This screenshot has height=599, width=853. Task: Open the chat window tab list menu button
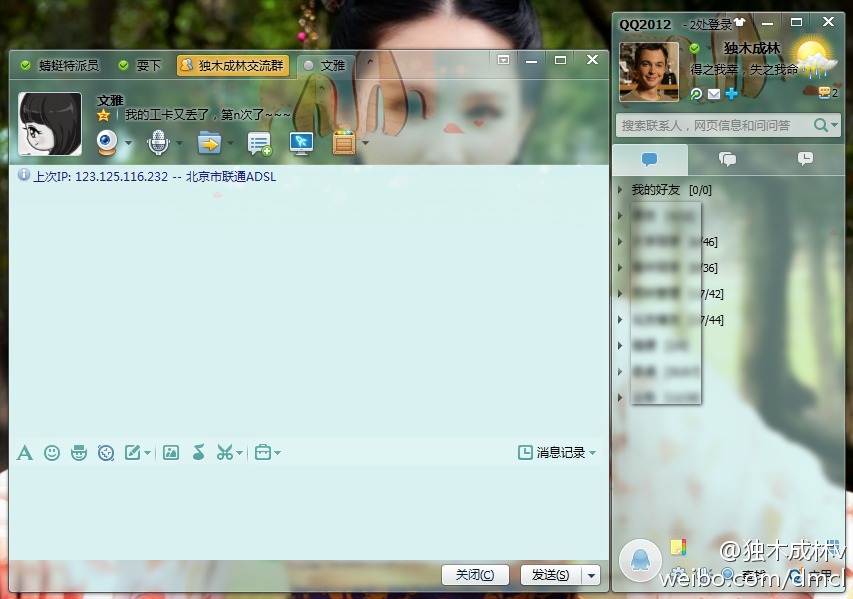pyautogui.click(x=504, y=60)
